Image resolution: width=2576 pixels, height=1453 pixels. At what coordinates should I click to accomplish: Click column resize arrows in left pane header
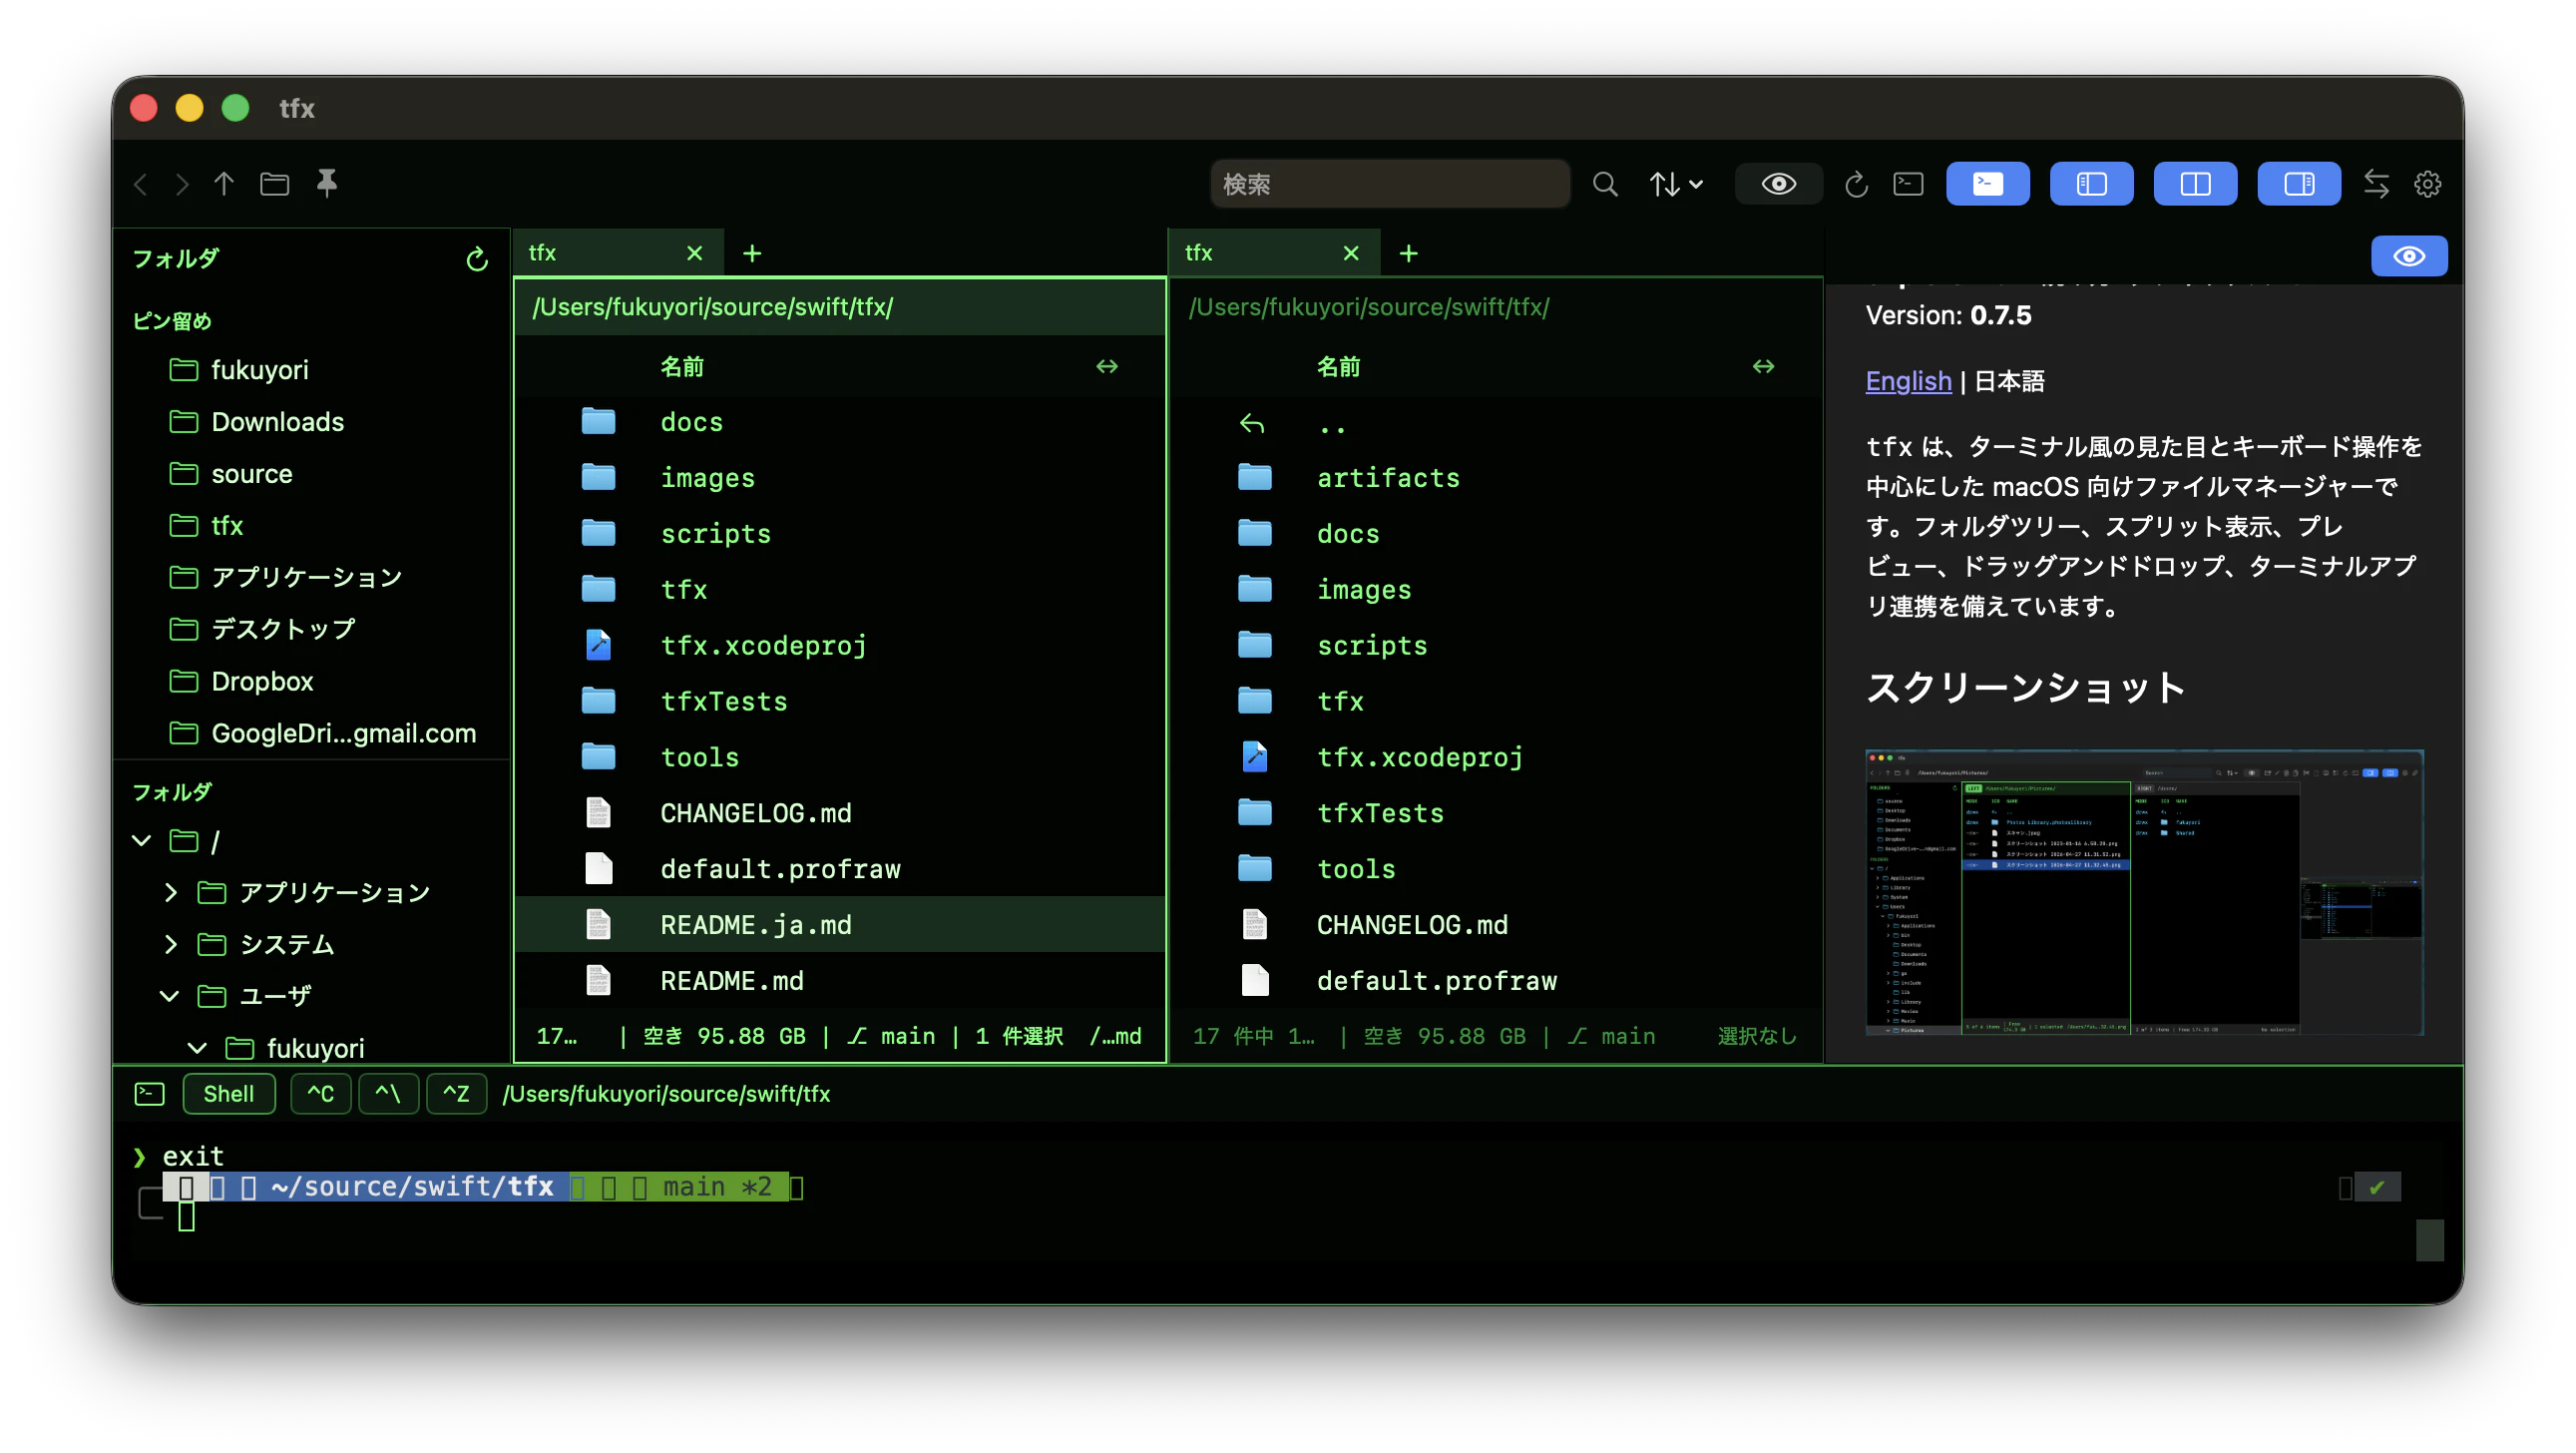pyautogui.click(x=1107, y=367)
